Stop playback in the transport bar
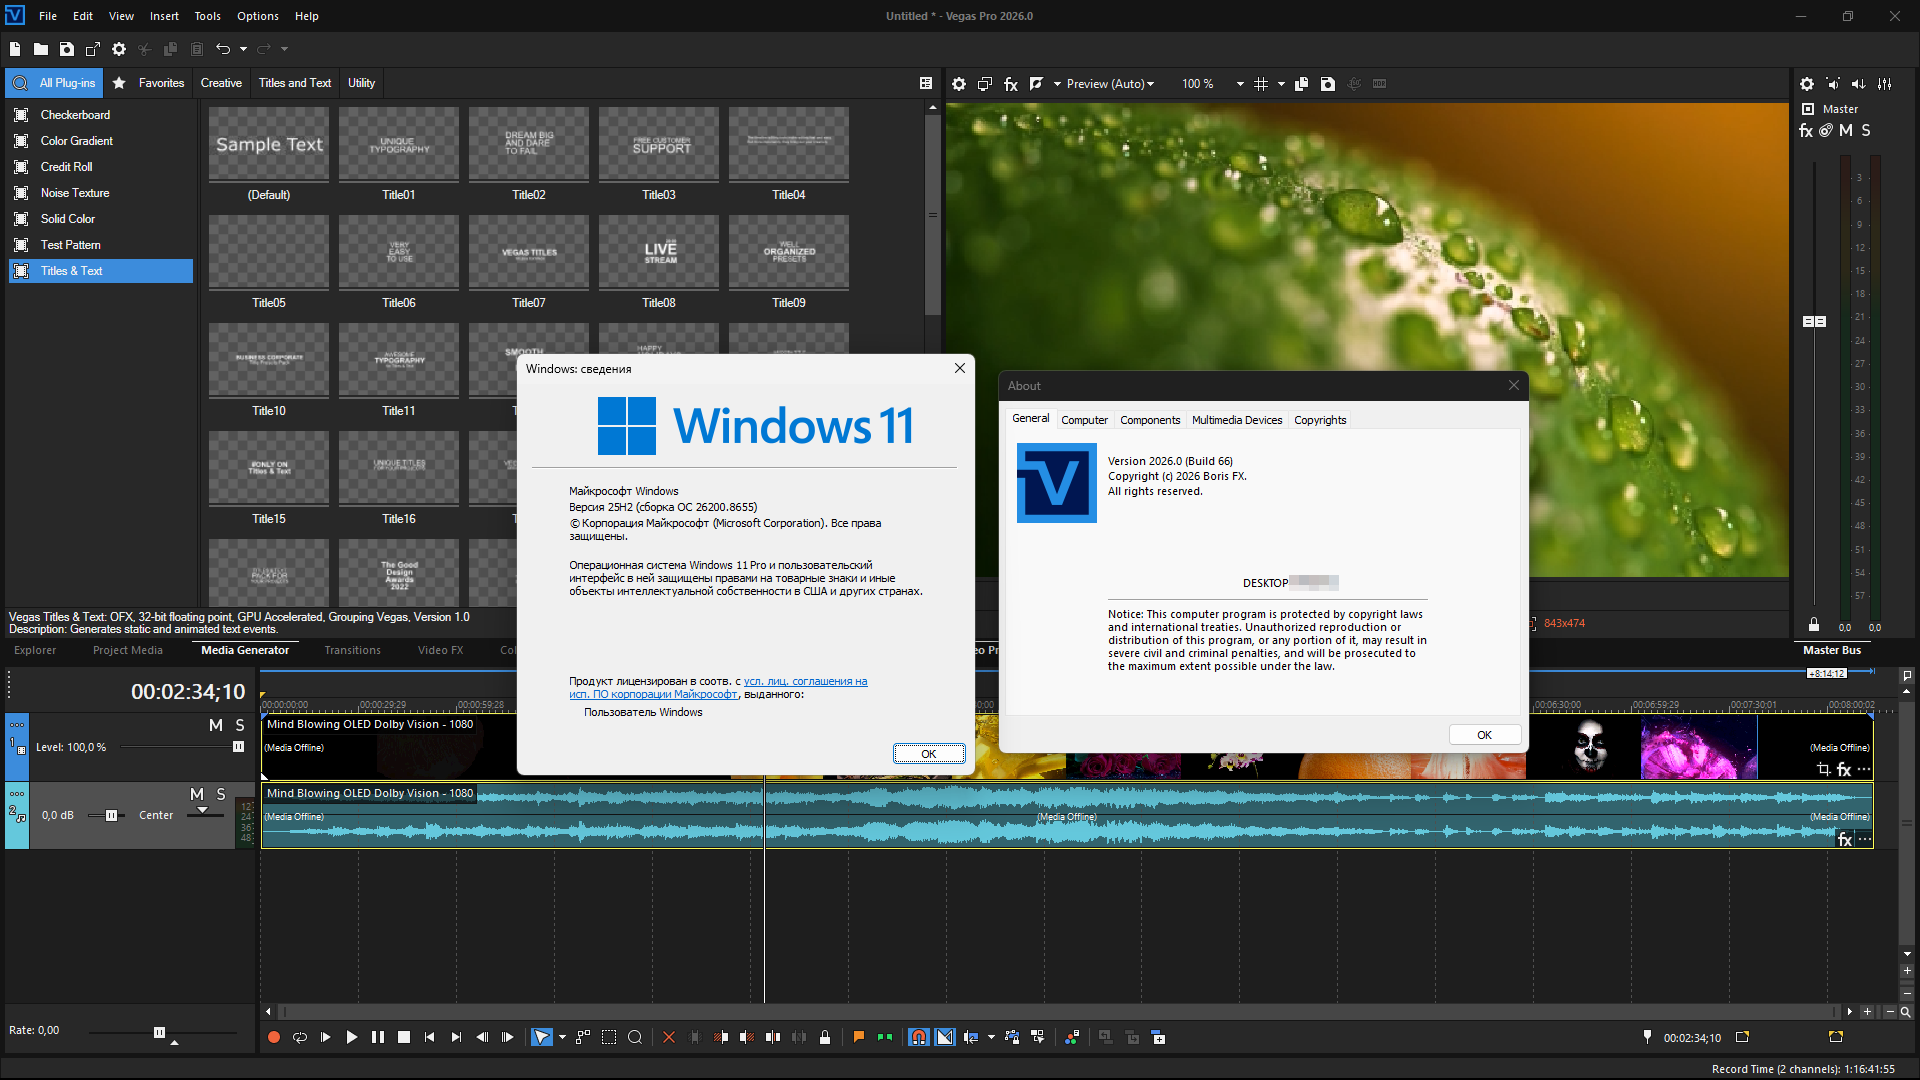This screenshot has height=1080, width=1920. [404, 1038]
